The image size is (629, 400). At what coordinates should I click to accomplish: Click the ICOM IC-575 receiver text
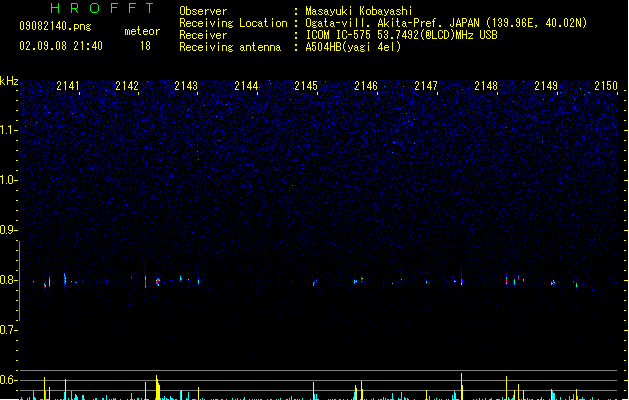(x=401, y=35)
